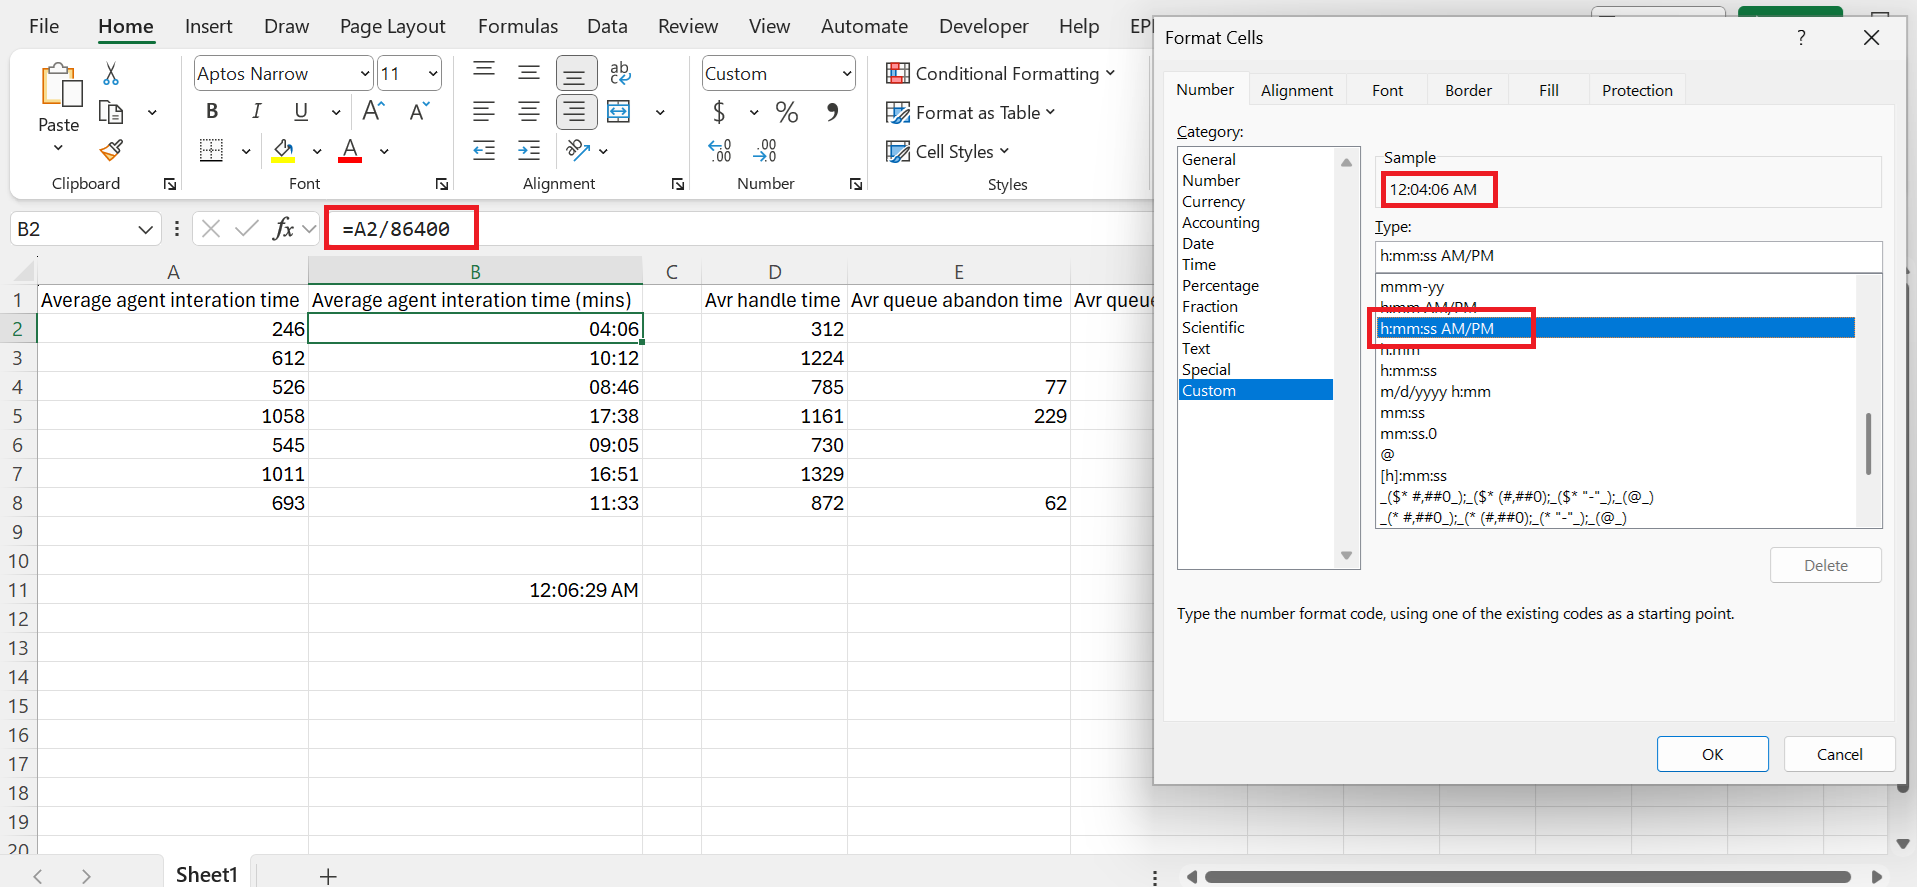The height and width of the screenshot is (887, 1917).
Task: Open the Number Format Custom dropdown
Action: coord(847,74)
